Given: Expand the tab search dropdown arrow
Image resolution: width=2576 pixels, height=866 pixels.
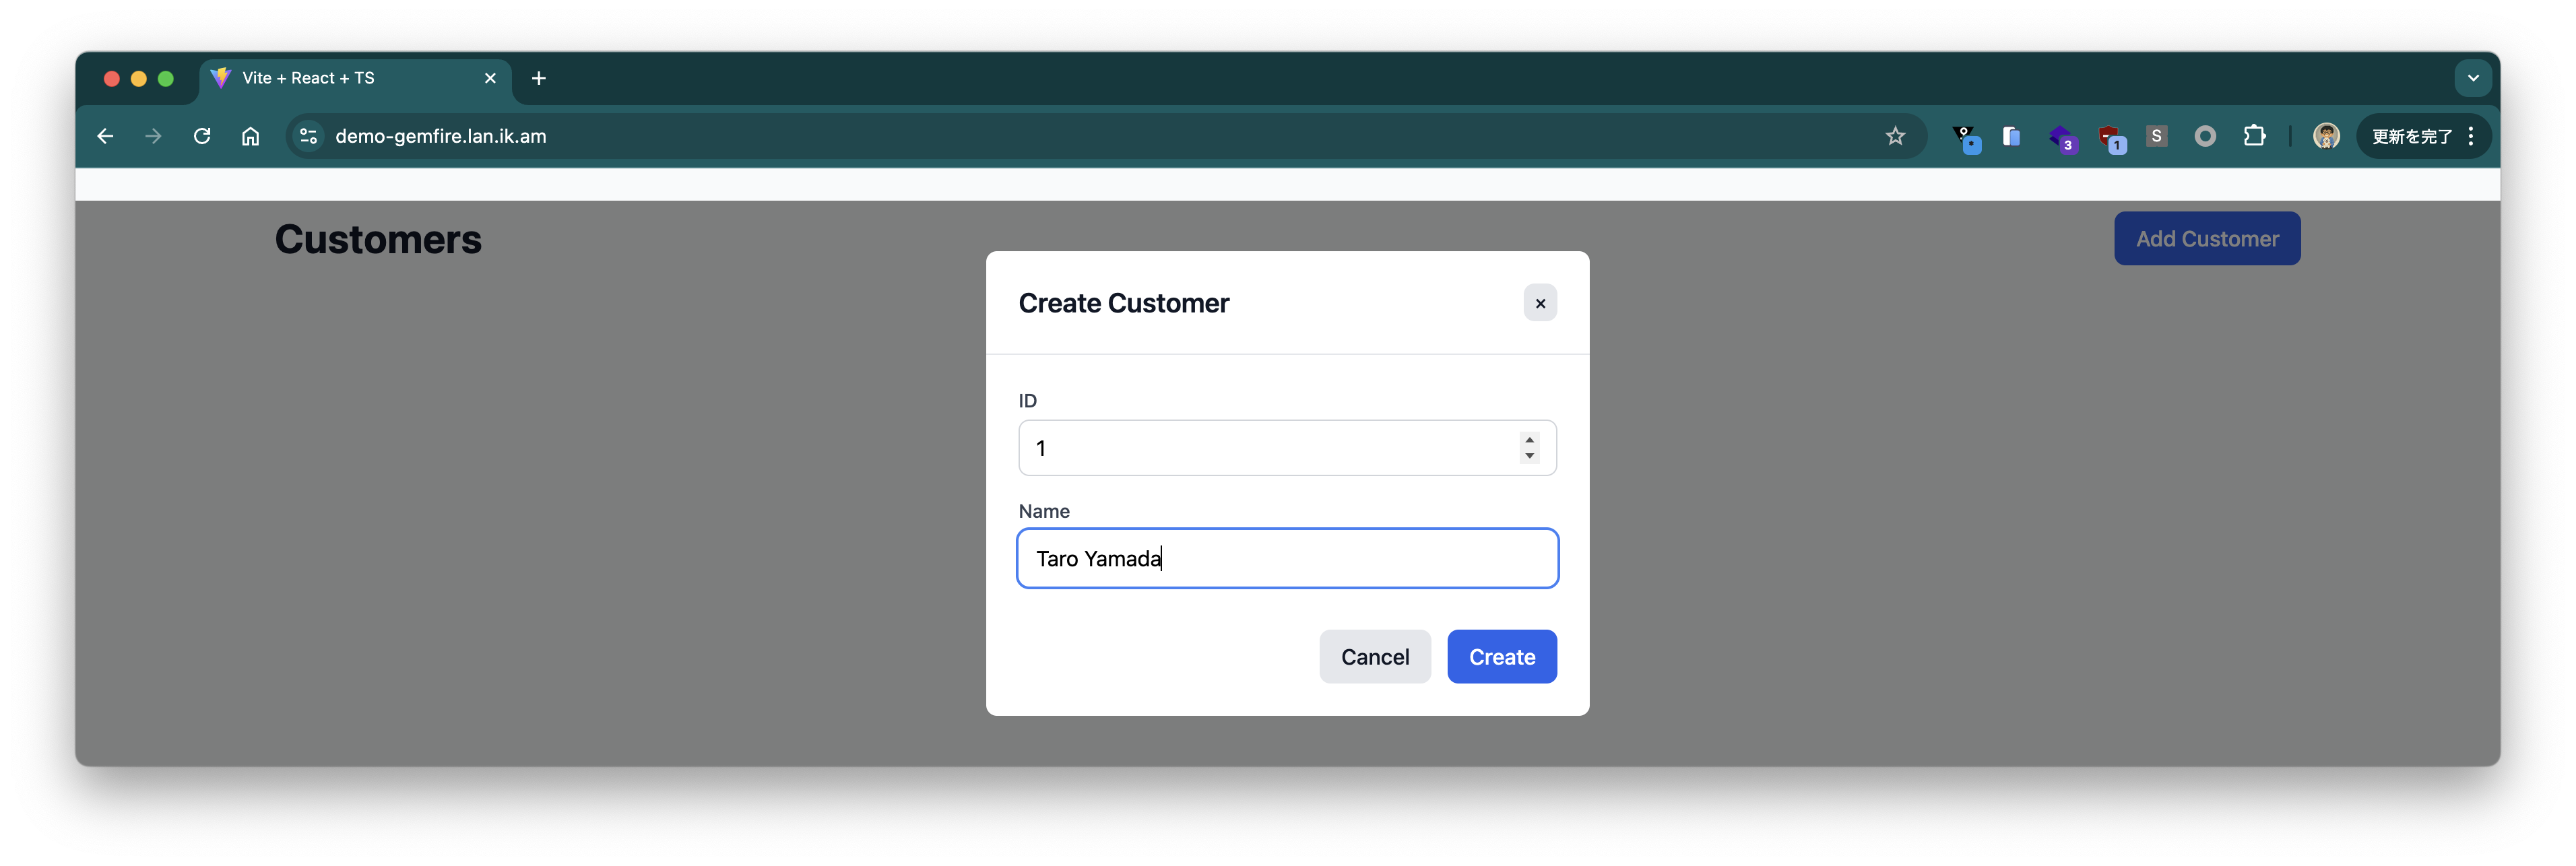Looking at the screenshot, I should (2472, 78).
